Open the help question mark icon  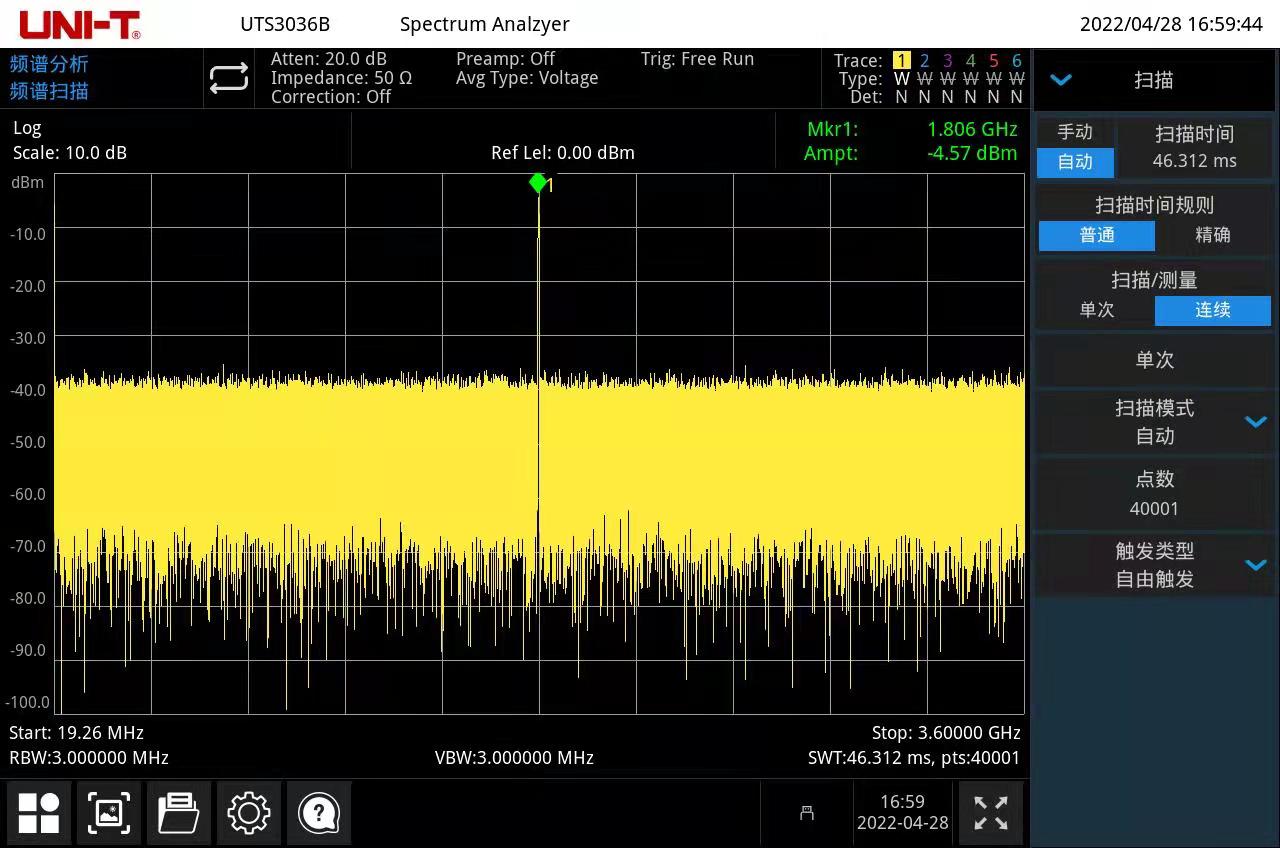pos(319,813)
